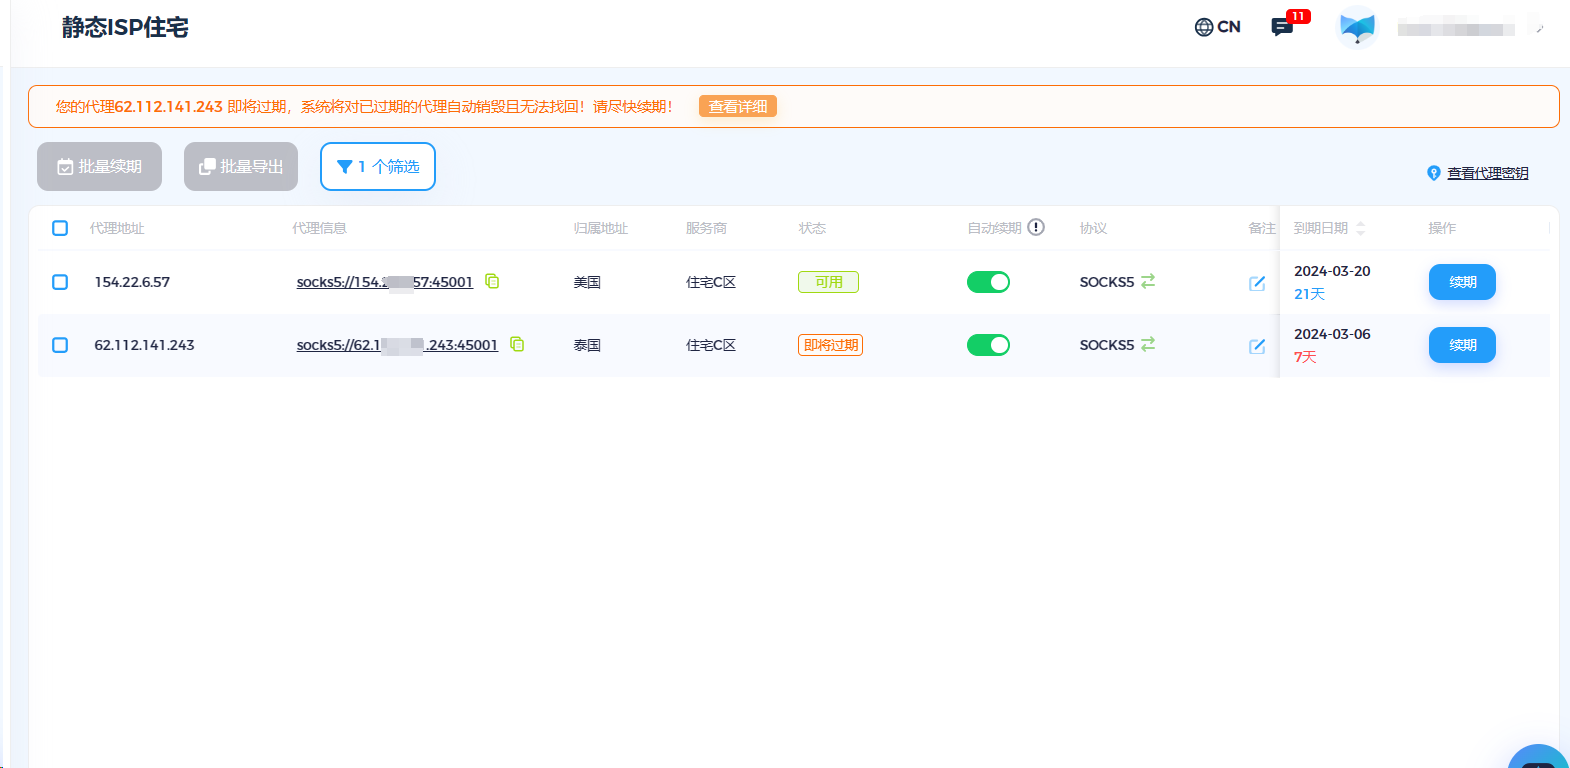
Task: Click 批量续期 batch renew button
Action: pyautogui.click(x=99, y=166)
